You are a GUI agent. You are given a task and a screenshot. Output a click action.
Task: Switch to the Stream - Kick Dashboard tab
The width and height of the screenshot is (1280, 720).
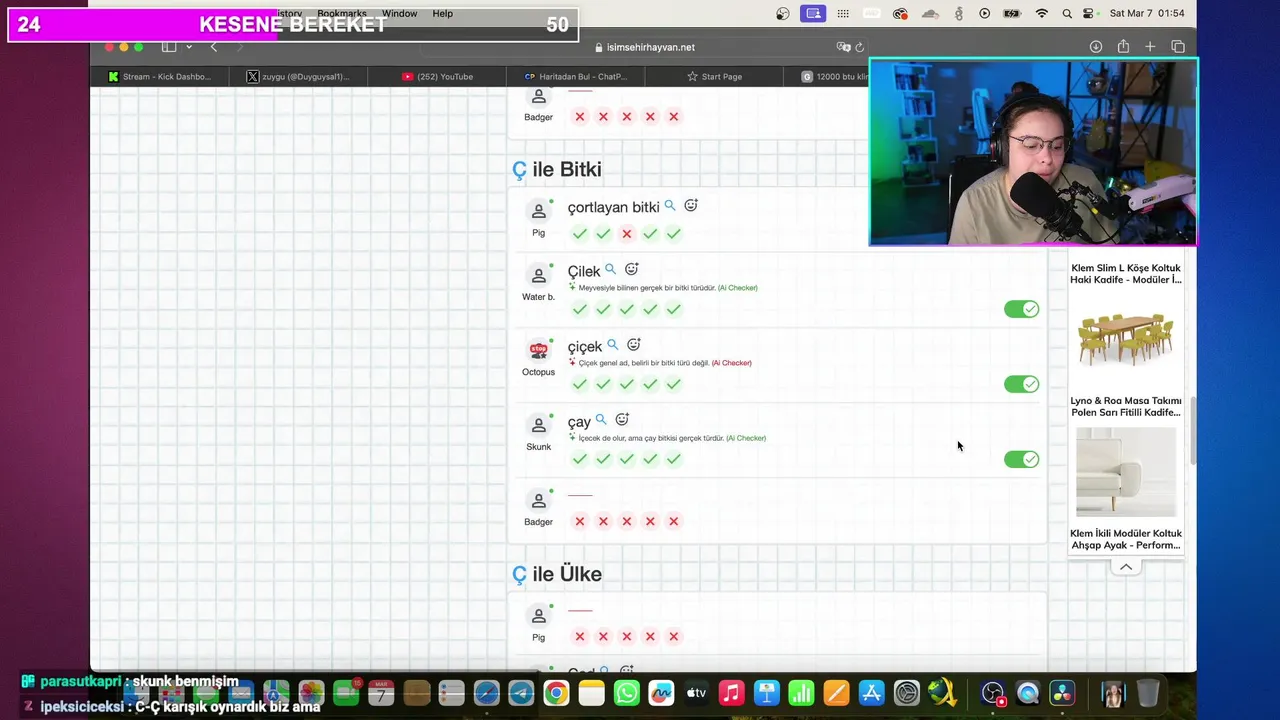[160, 76]
